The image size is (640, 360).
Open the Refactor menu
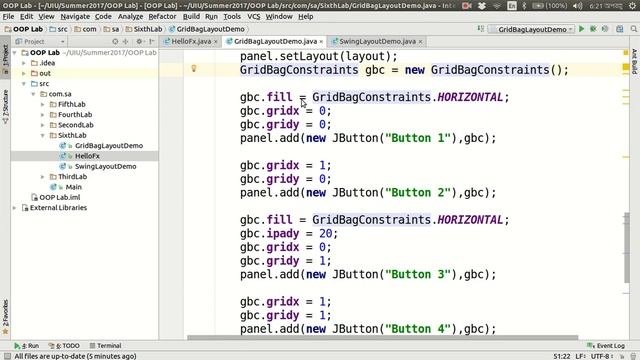point(162,17)
